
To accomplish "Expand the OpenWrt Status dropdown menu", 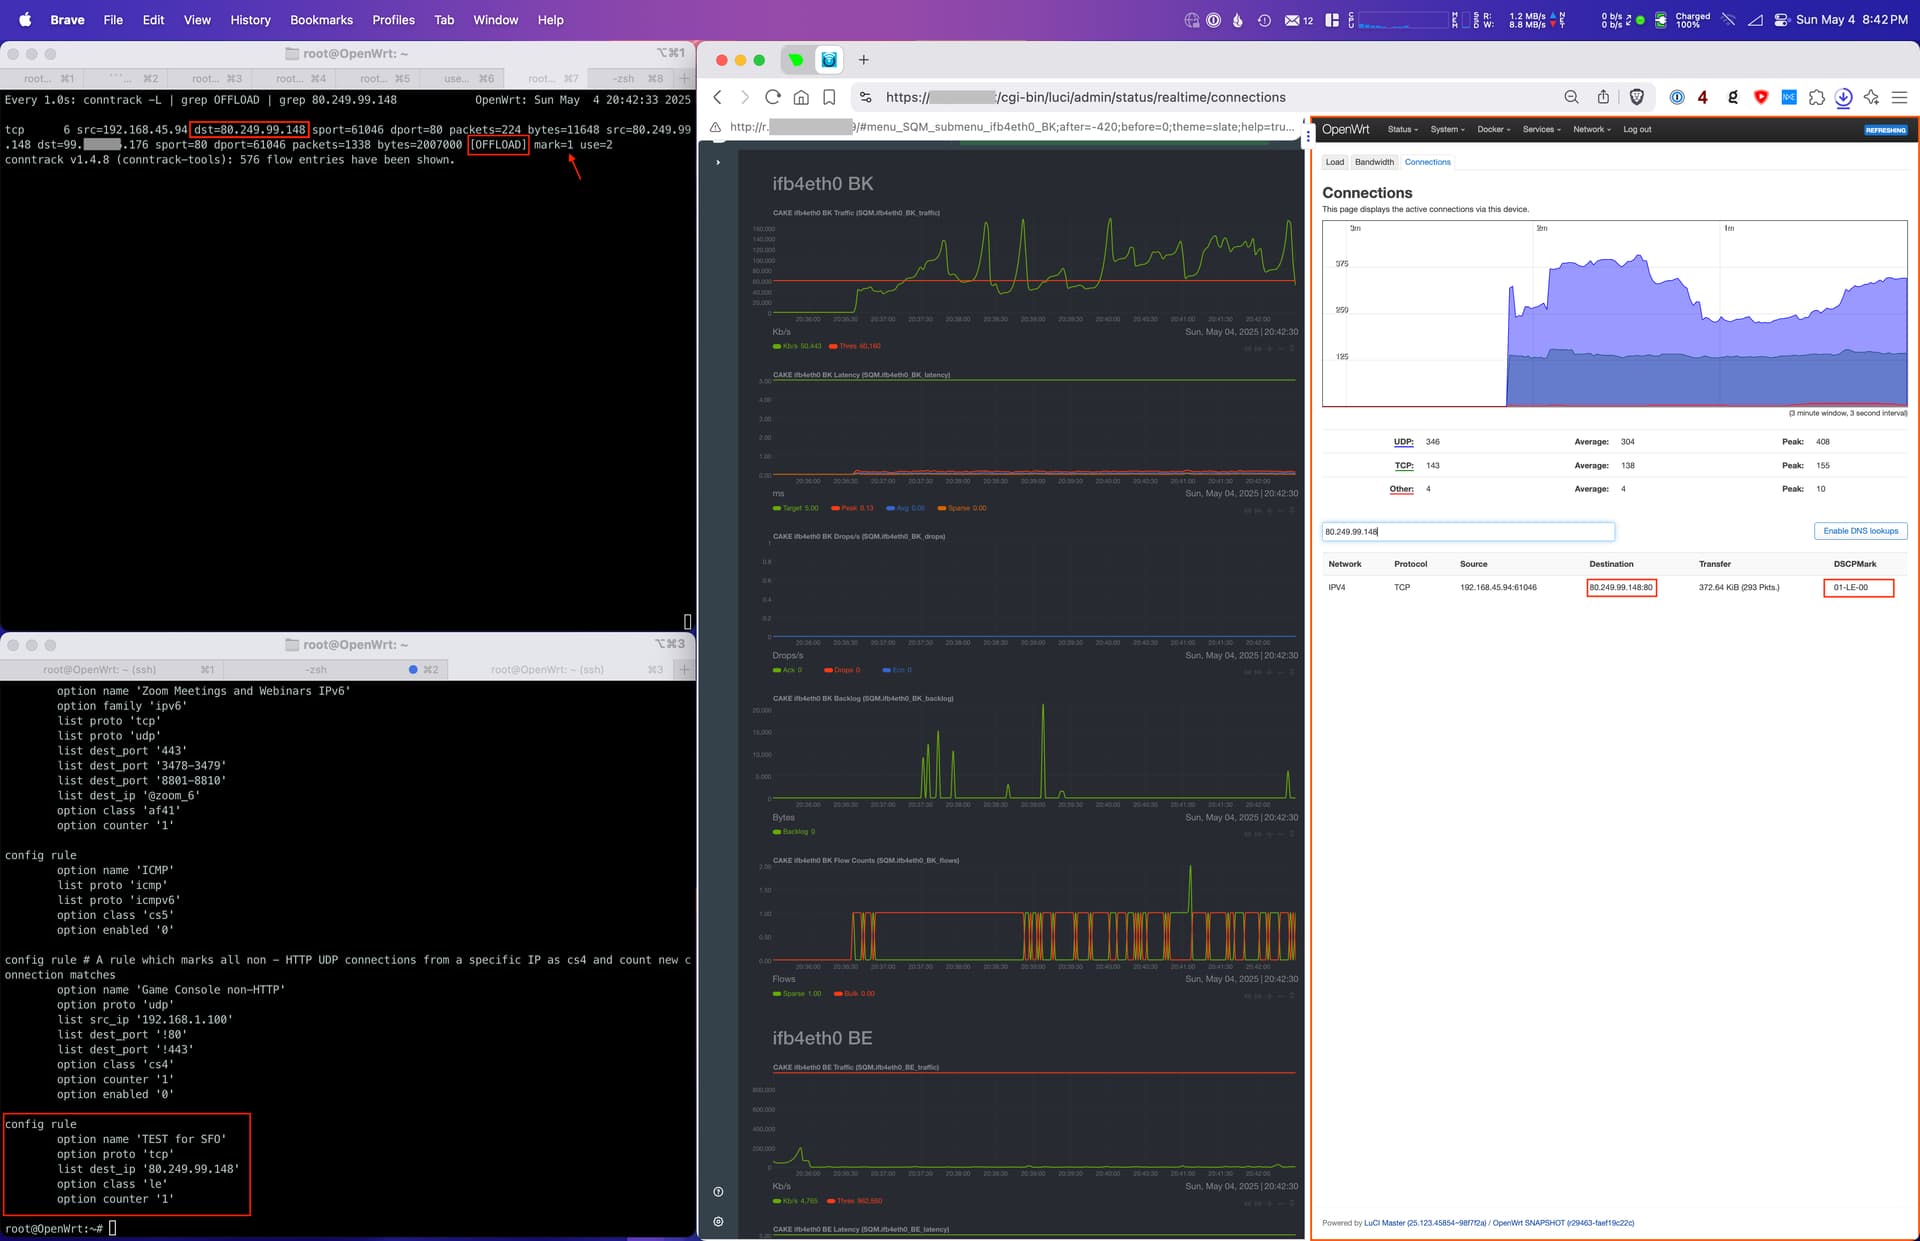I will tap(1402, 129).
